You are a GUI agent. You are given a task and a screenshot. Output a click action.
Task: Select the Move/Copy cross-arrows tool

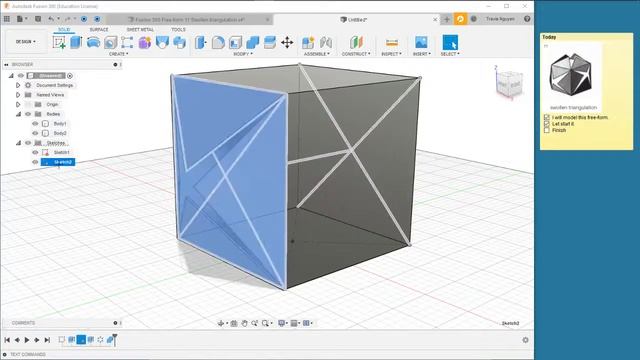(x=287, y=42)
